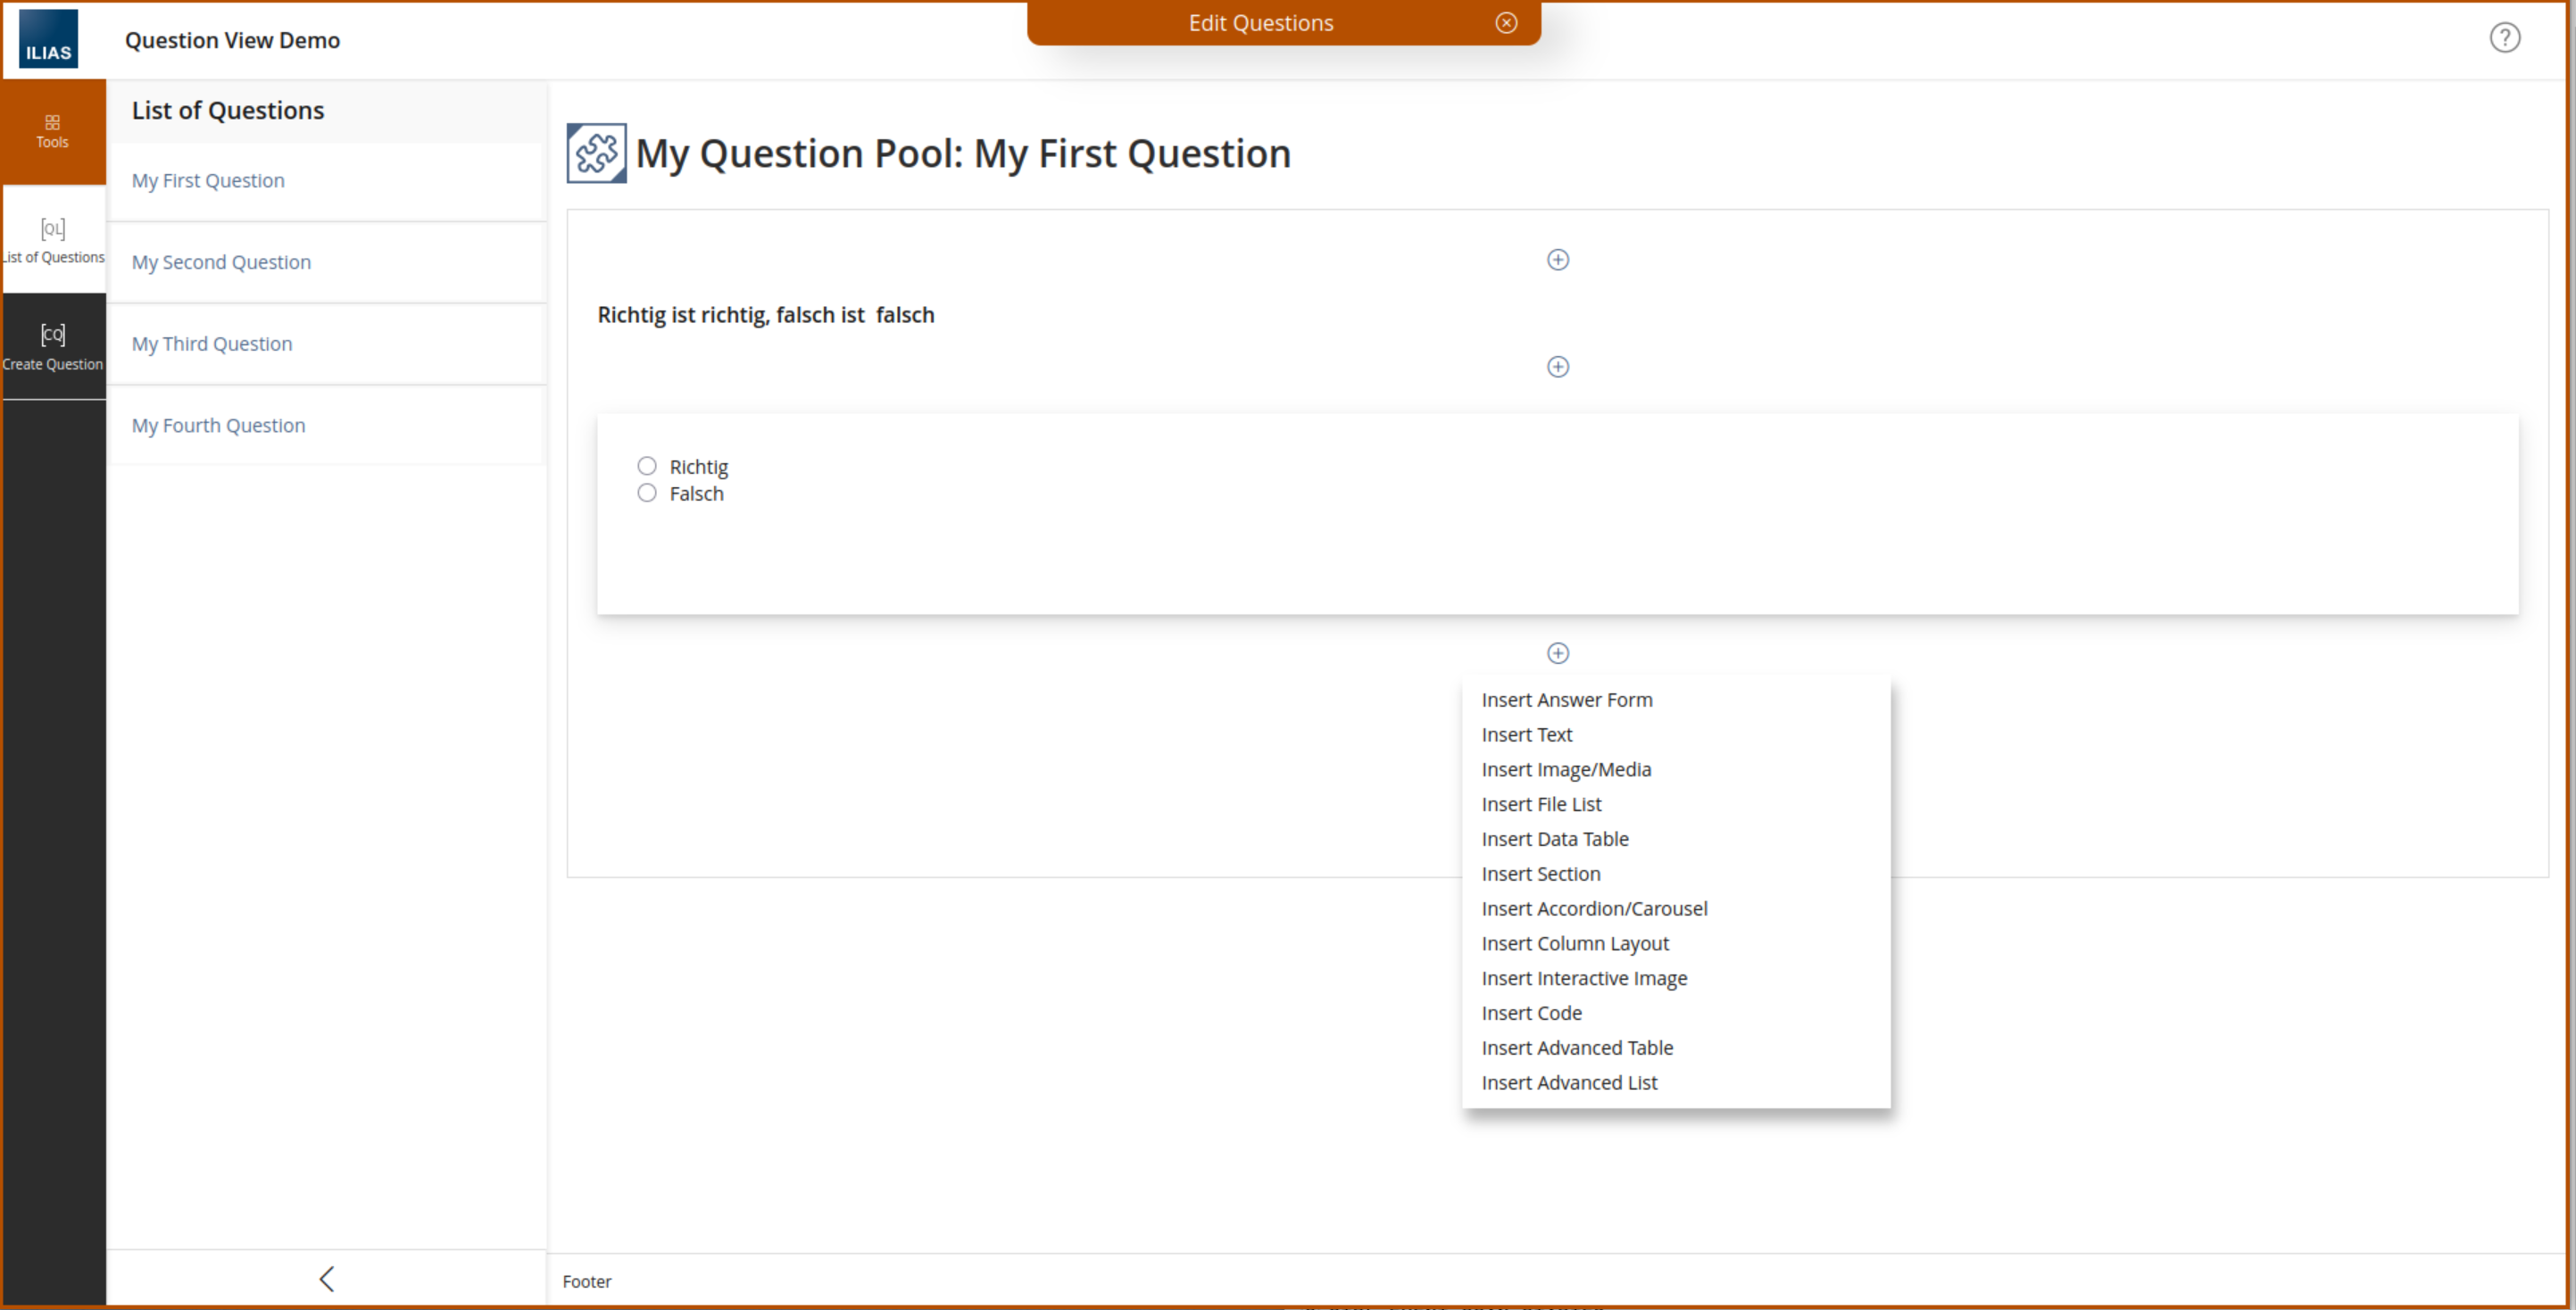Click the plus icon above the insert menu
Viewport: 2576px width, 1310px height.
coord(1557,653)
